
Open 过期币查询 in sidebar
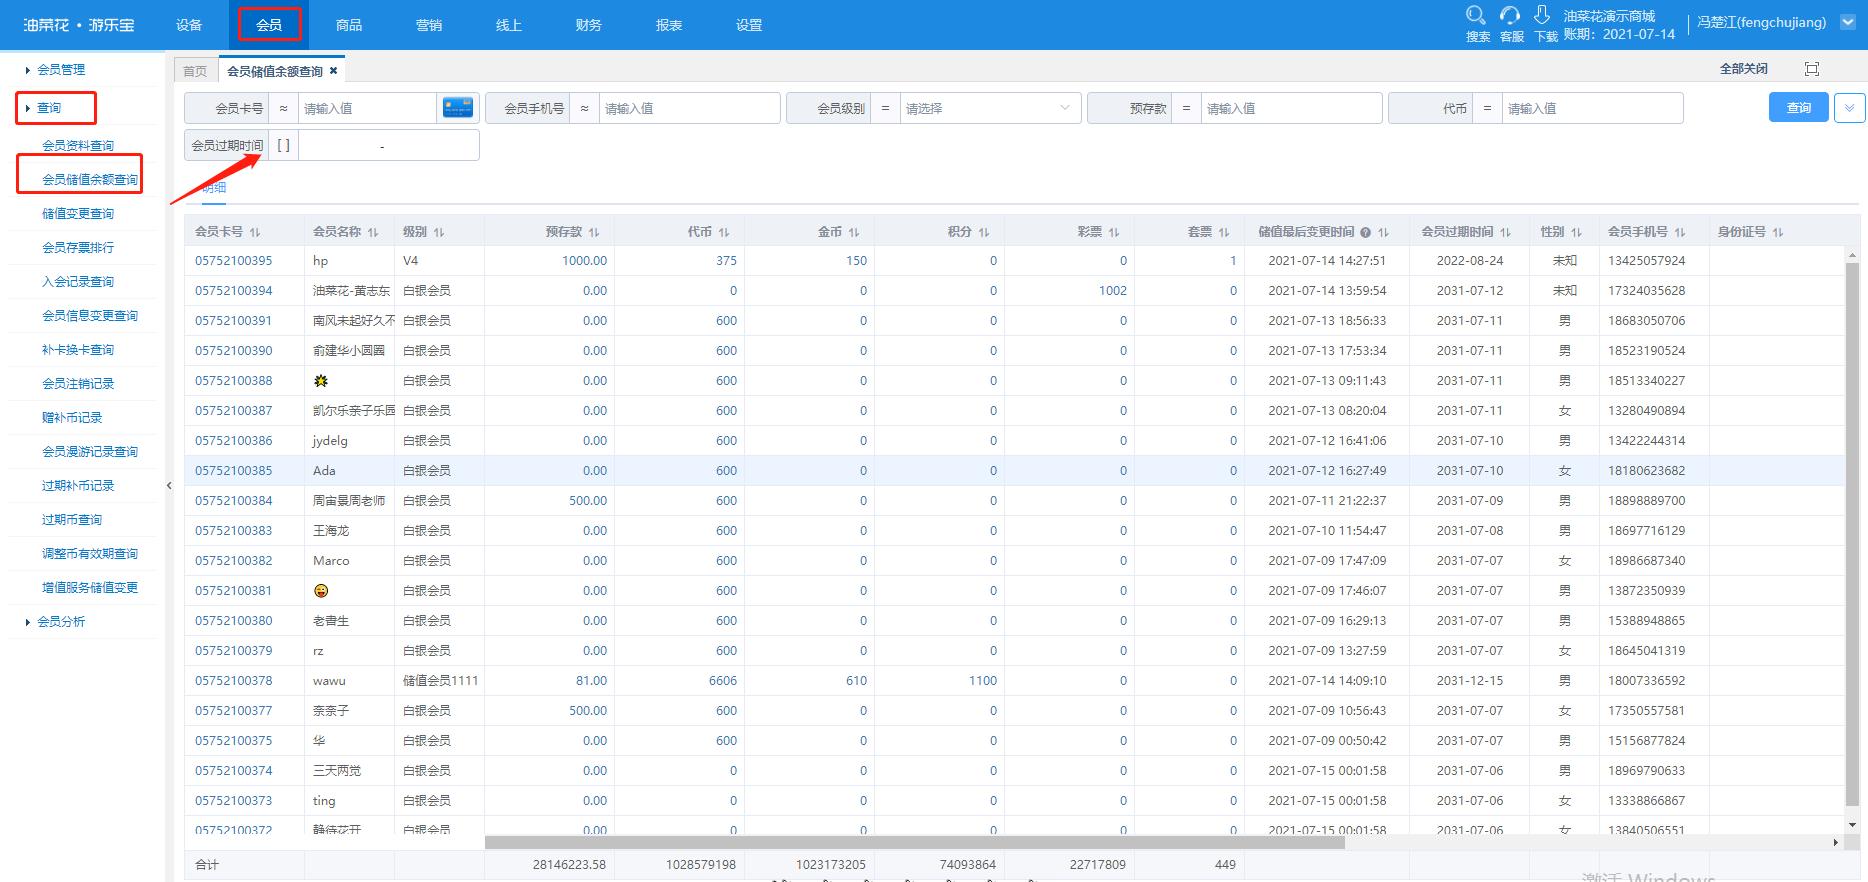point(72,519)
